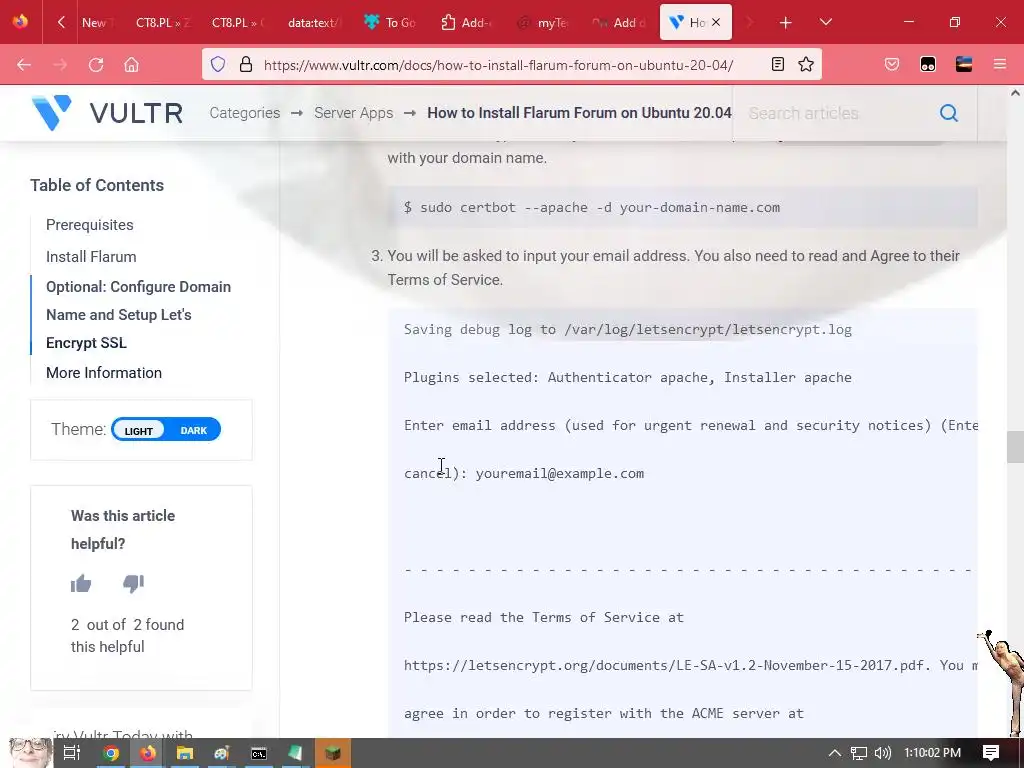This screenshot has width=1024, height=768.
Task: Open File Explorer from taskbar
Action: coord(185,753)
